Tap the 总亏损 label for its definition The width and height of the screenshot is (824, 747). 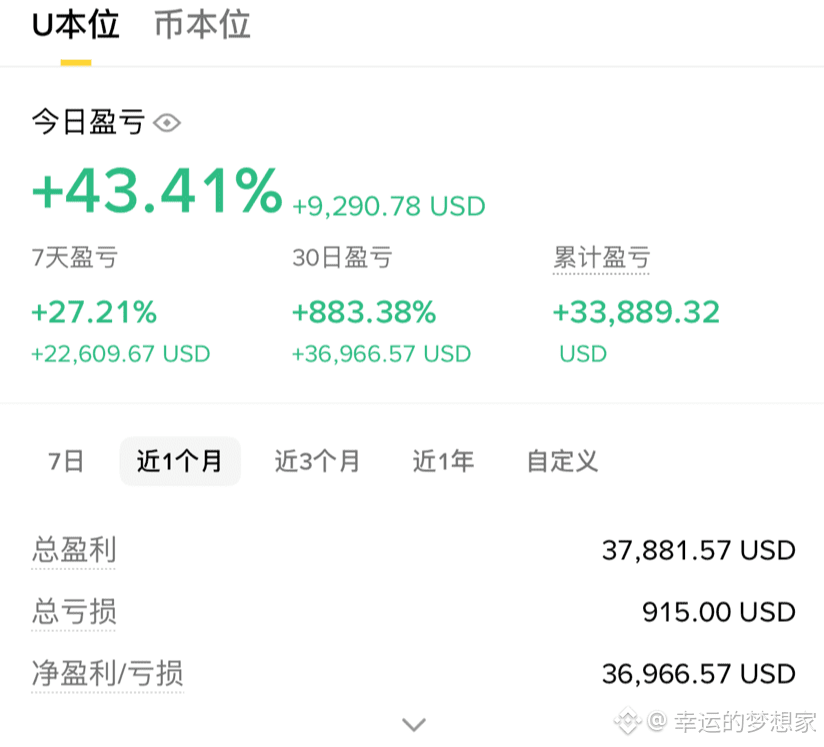pyautogui.click(x=74, y=611)
